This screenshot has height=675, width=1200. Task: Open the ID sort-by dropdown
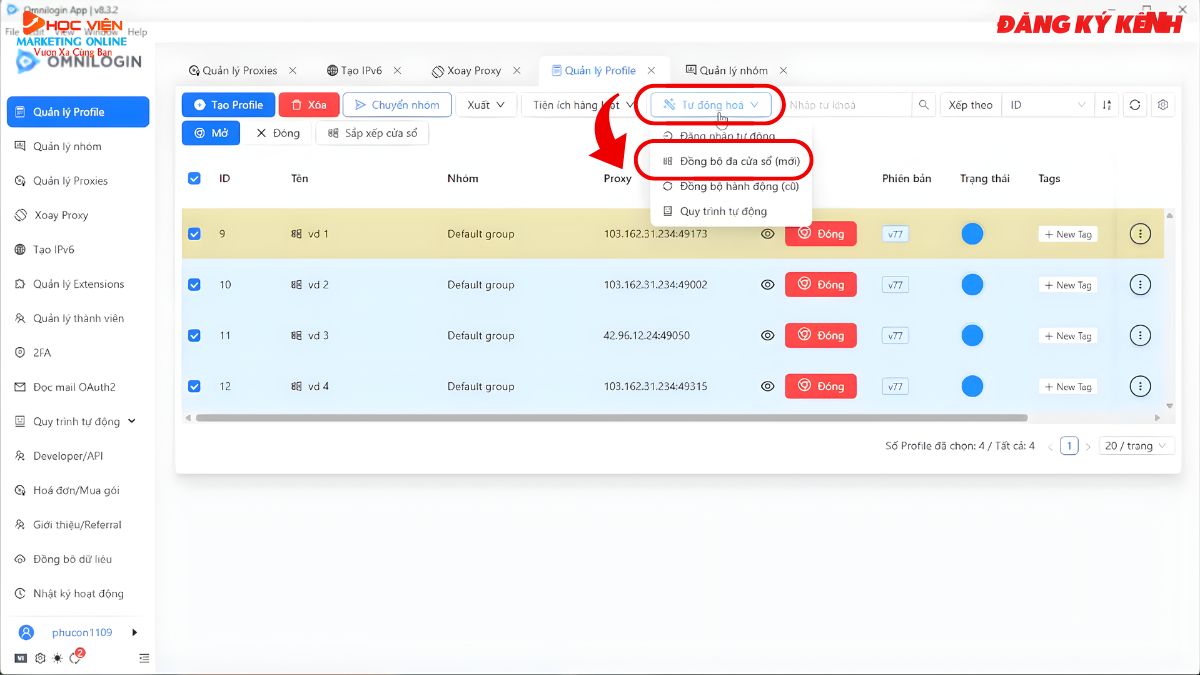click(x=1047, y=105)
